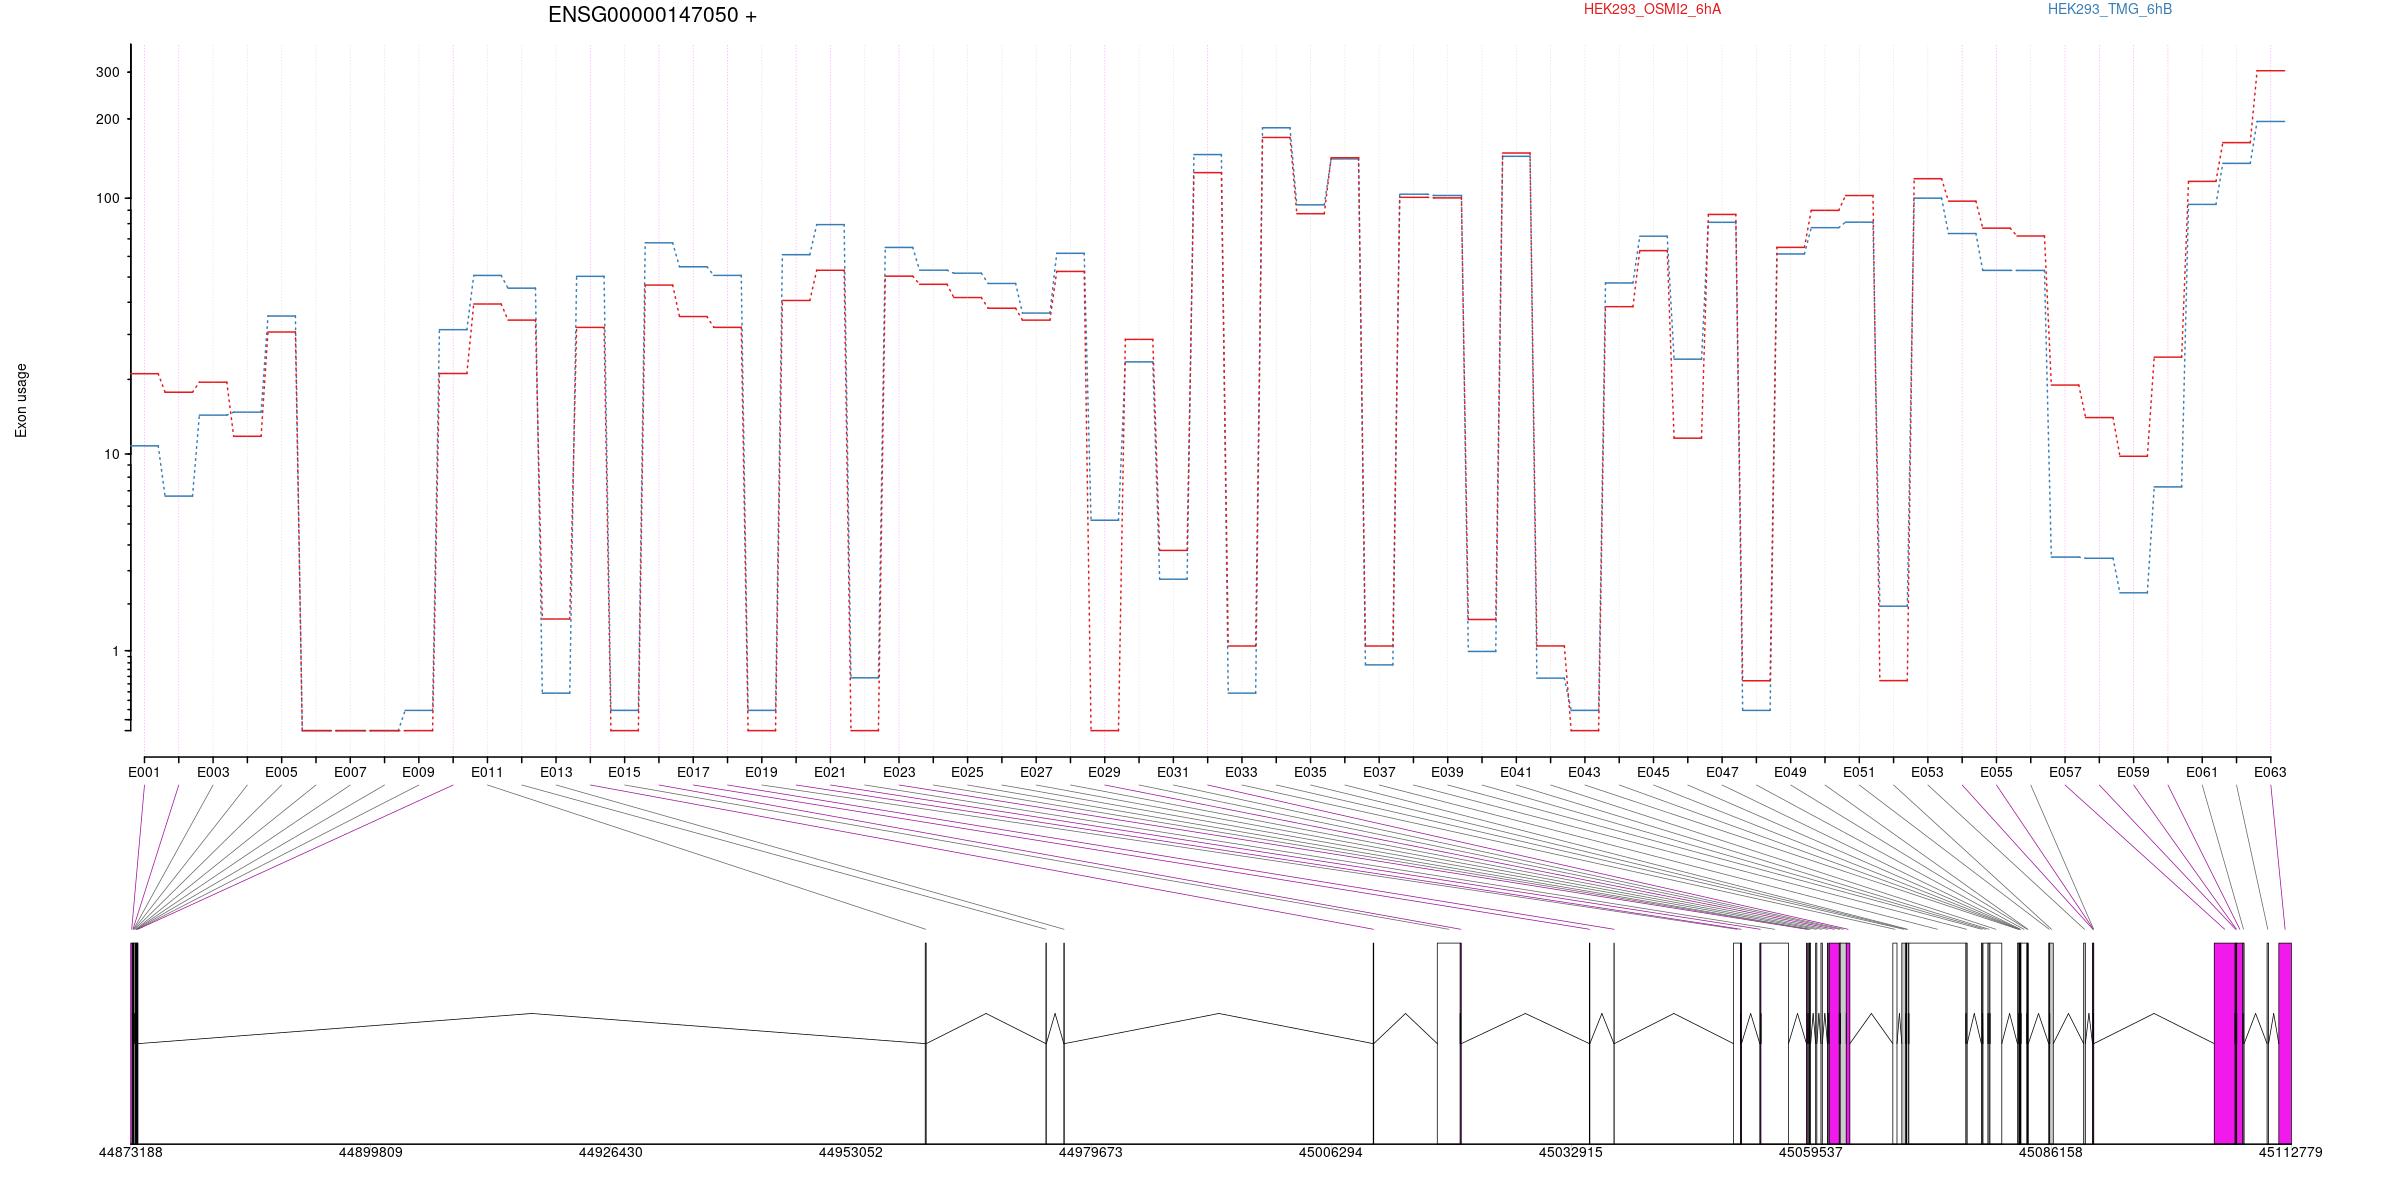Select exon label E025

pyautogui.click(x=967, y=772)
